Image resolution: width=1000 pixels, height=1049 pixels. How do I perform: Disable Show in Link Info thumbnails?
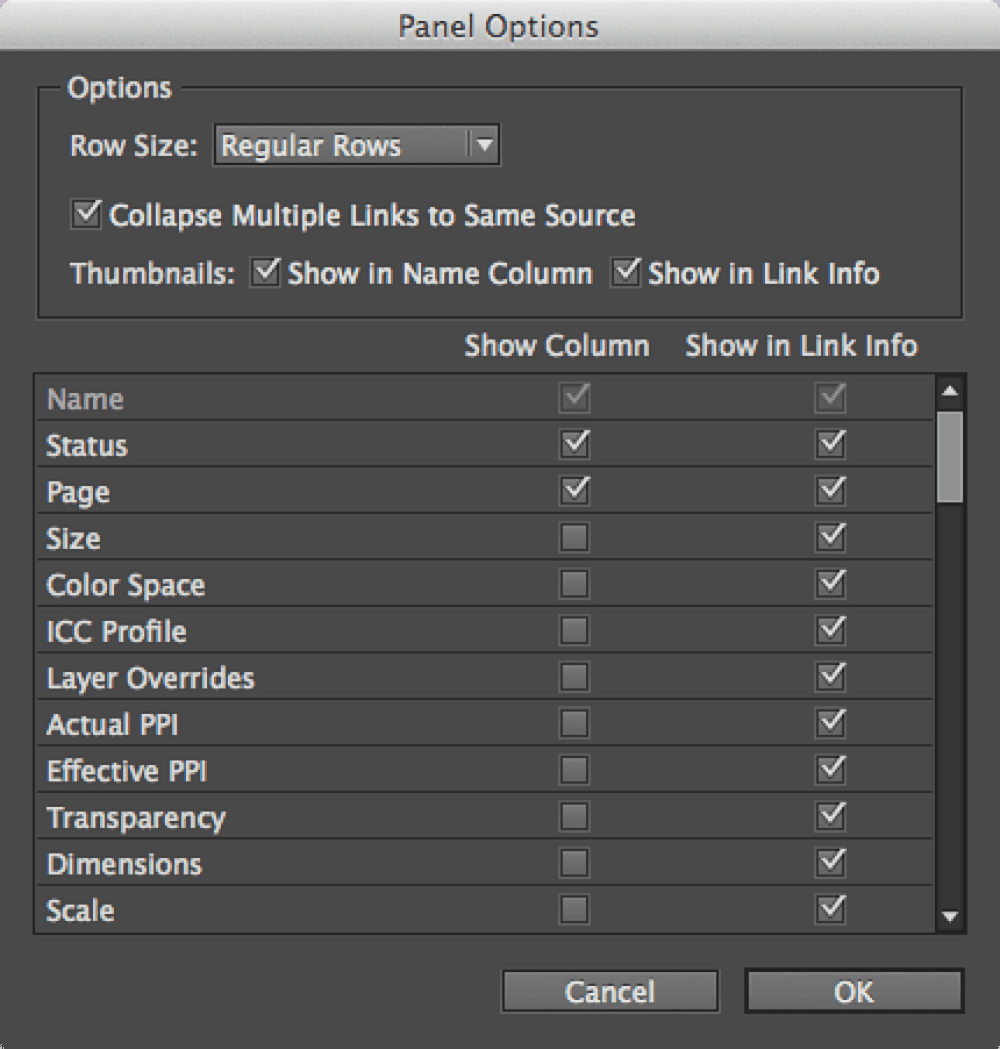click(x=627, y=272)
